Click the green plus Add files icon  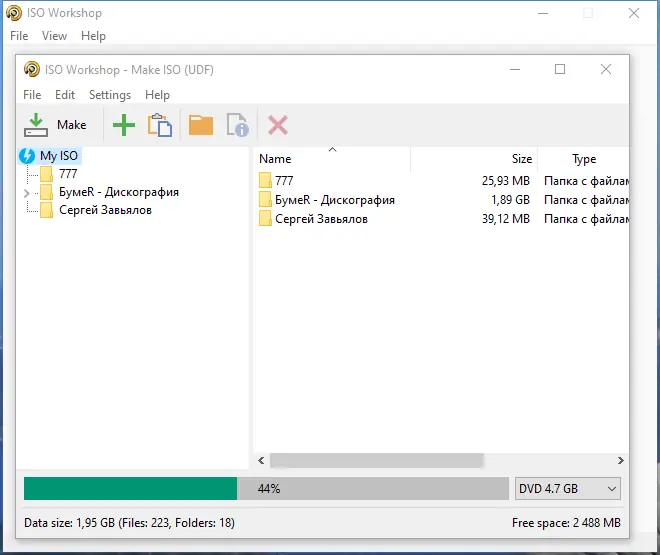coord(124,125)
